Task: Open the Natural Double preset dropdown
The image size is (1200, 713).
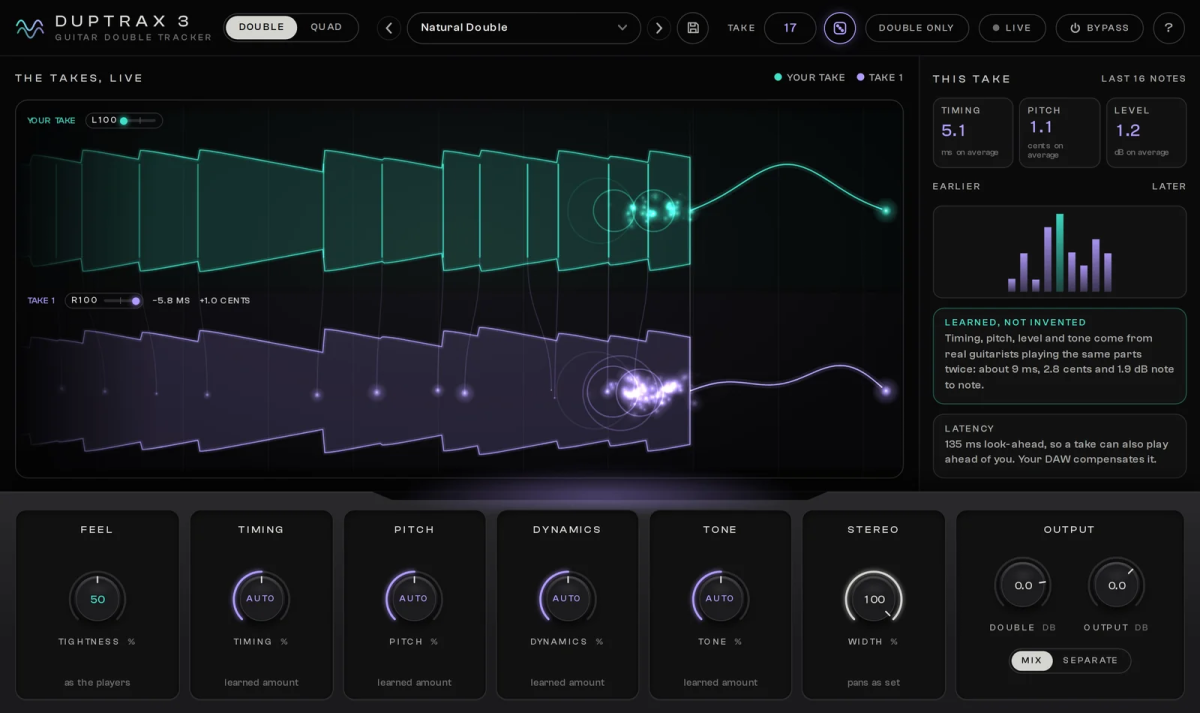Action: pyautogui.click(x=524, y=28)
